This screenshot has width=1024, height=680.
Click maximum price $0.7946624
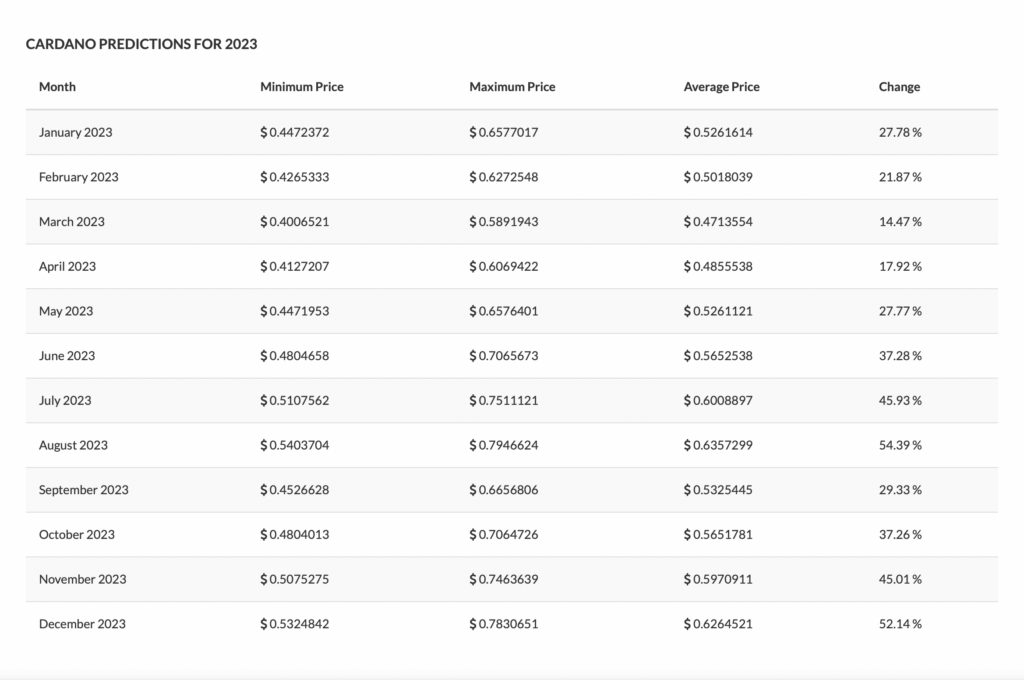click(x=504, y=445)
